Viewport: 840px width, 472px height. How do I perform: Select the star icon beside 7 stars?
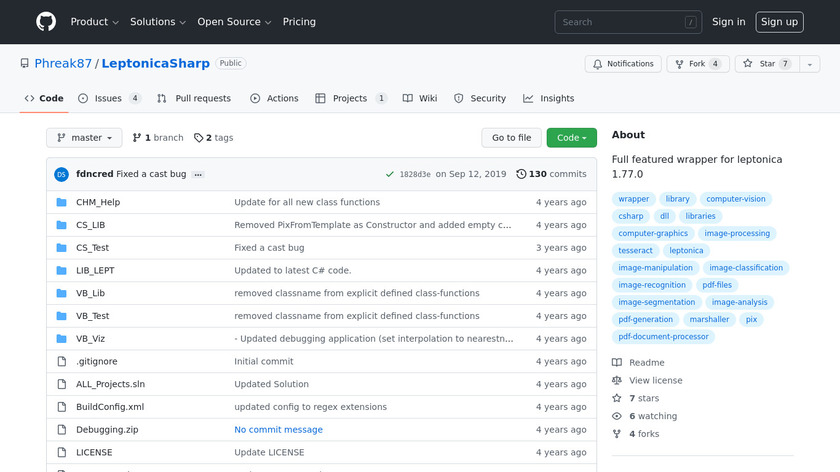coord(617,398)
